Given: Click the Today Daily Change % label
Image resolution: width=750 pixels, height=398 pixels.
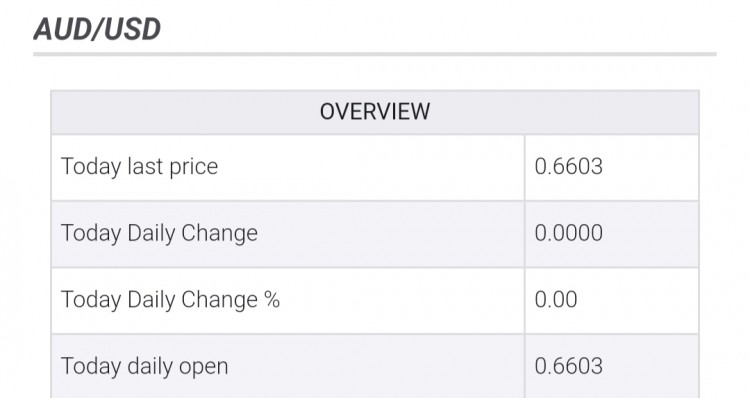Looking at the screenshot, I should 170,300.
